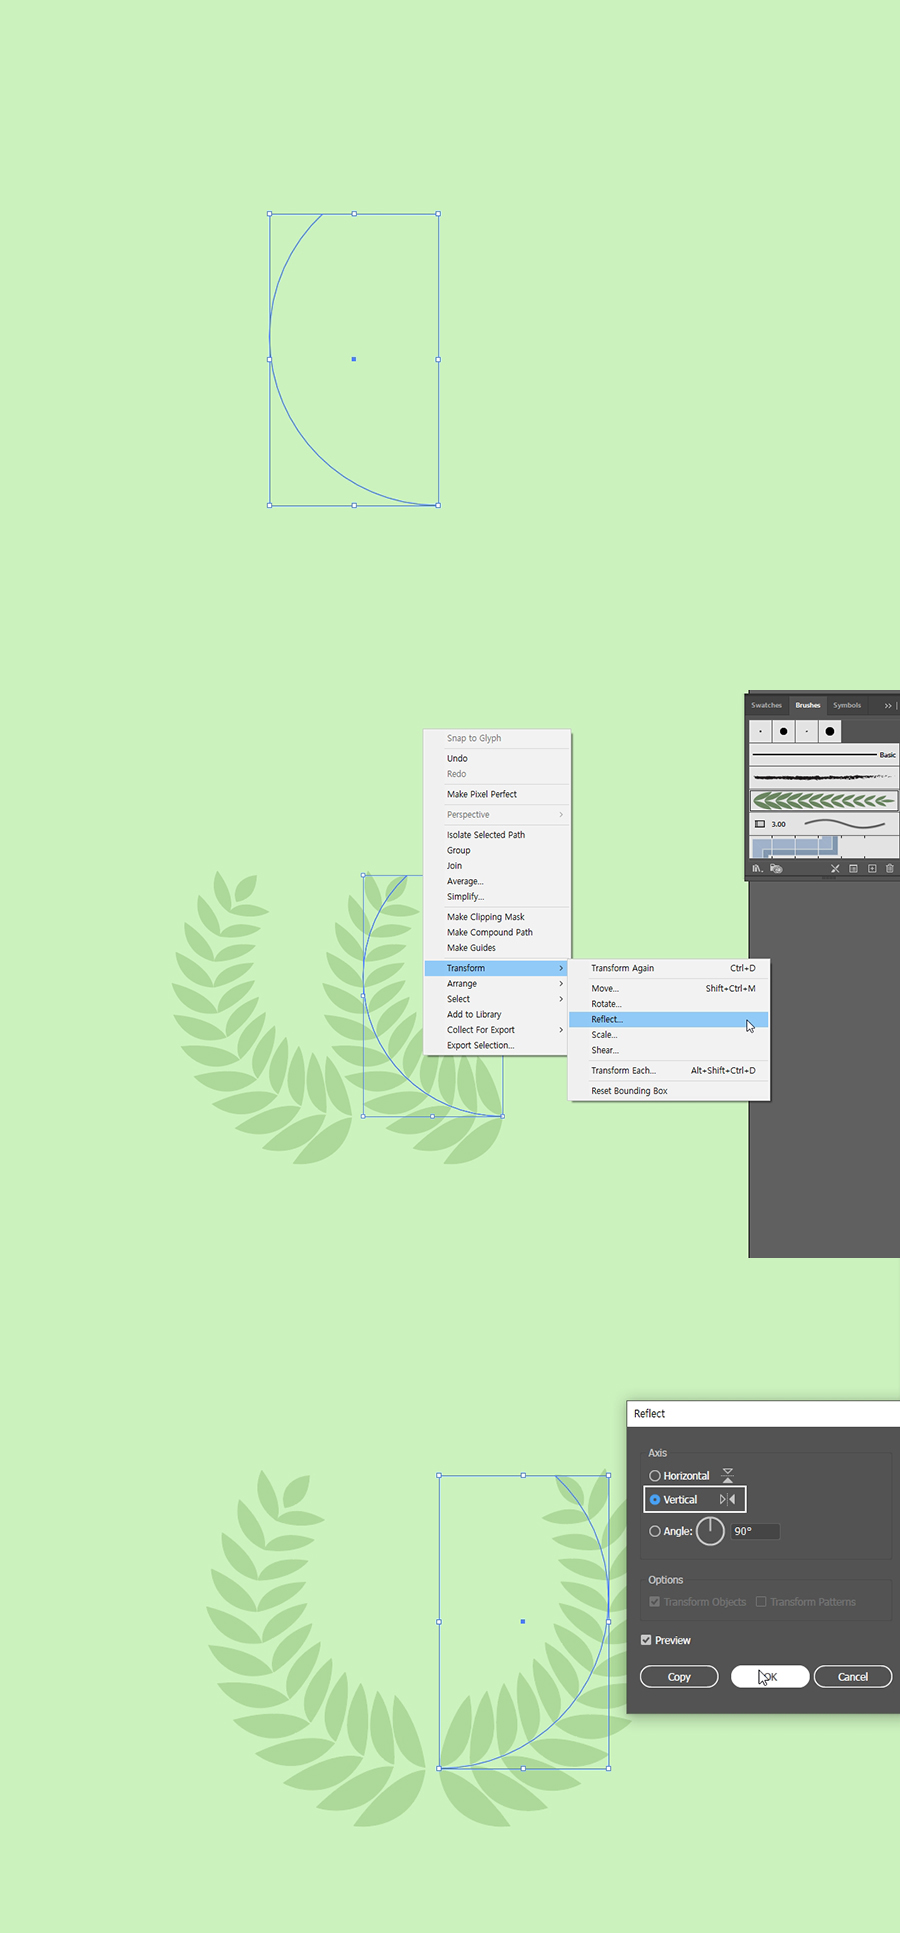This screenshot has width=900, height=1933.
Task: Select Angle radio button
Action: (x=655, y=1531)
